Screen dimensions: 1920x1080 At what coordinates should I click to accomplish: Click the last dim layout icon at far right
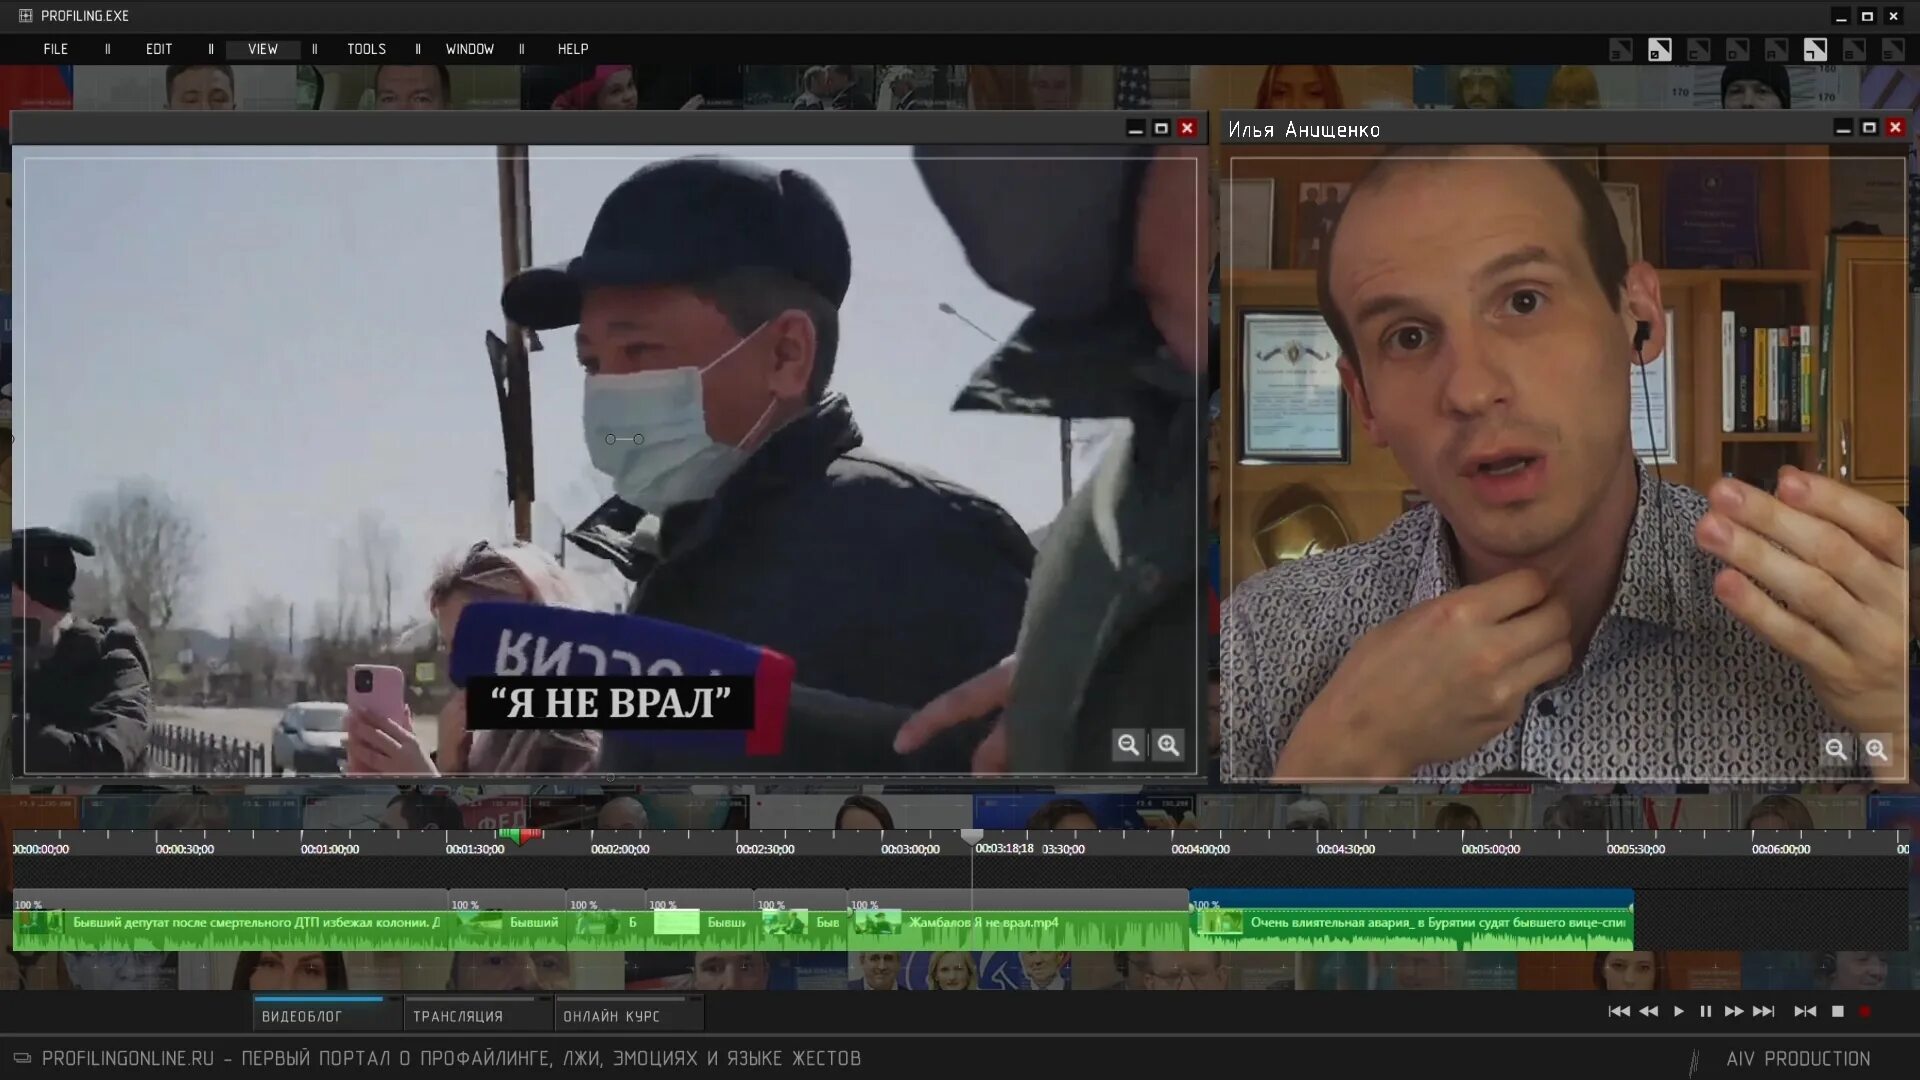point(1893,50)
